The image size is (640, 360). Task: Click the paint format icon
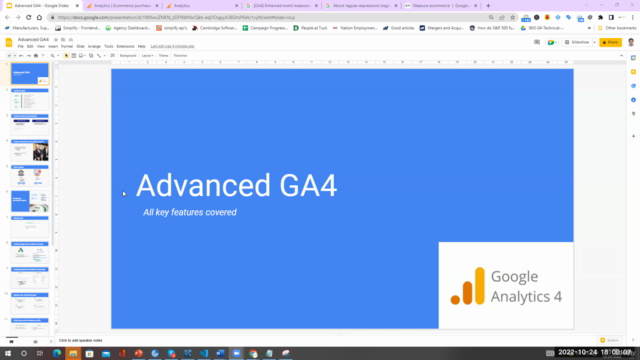coord(43,56)
